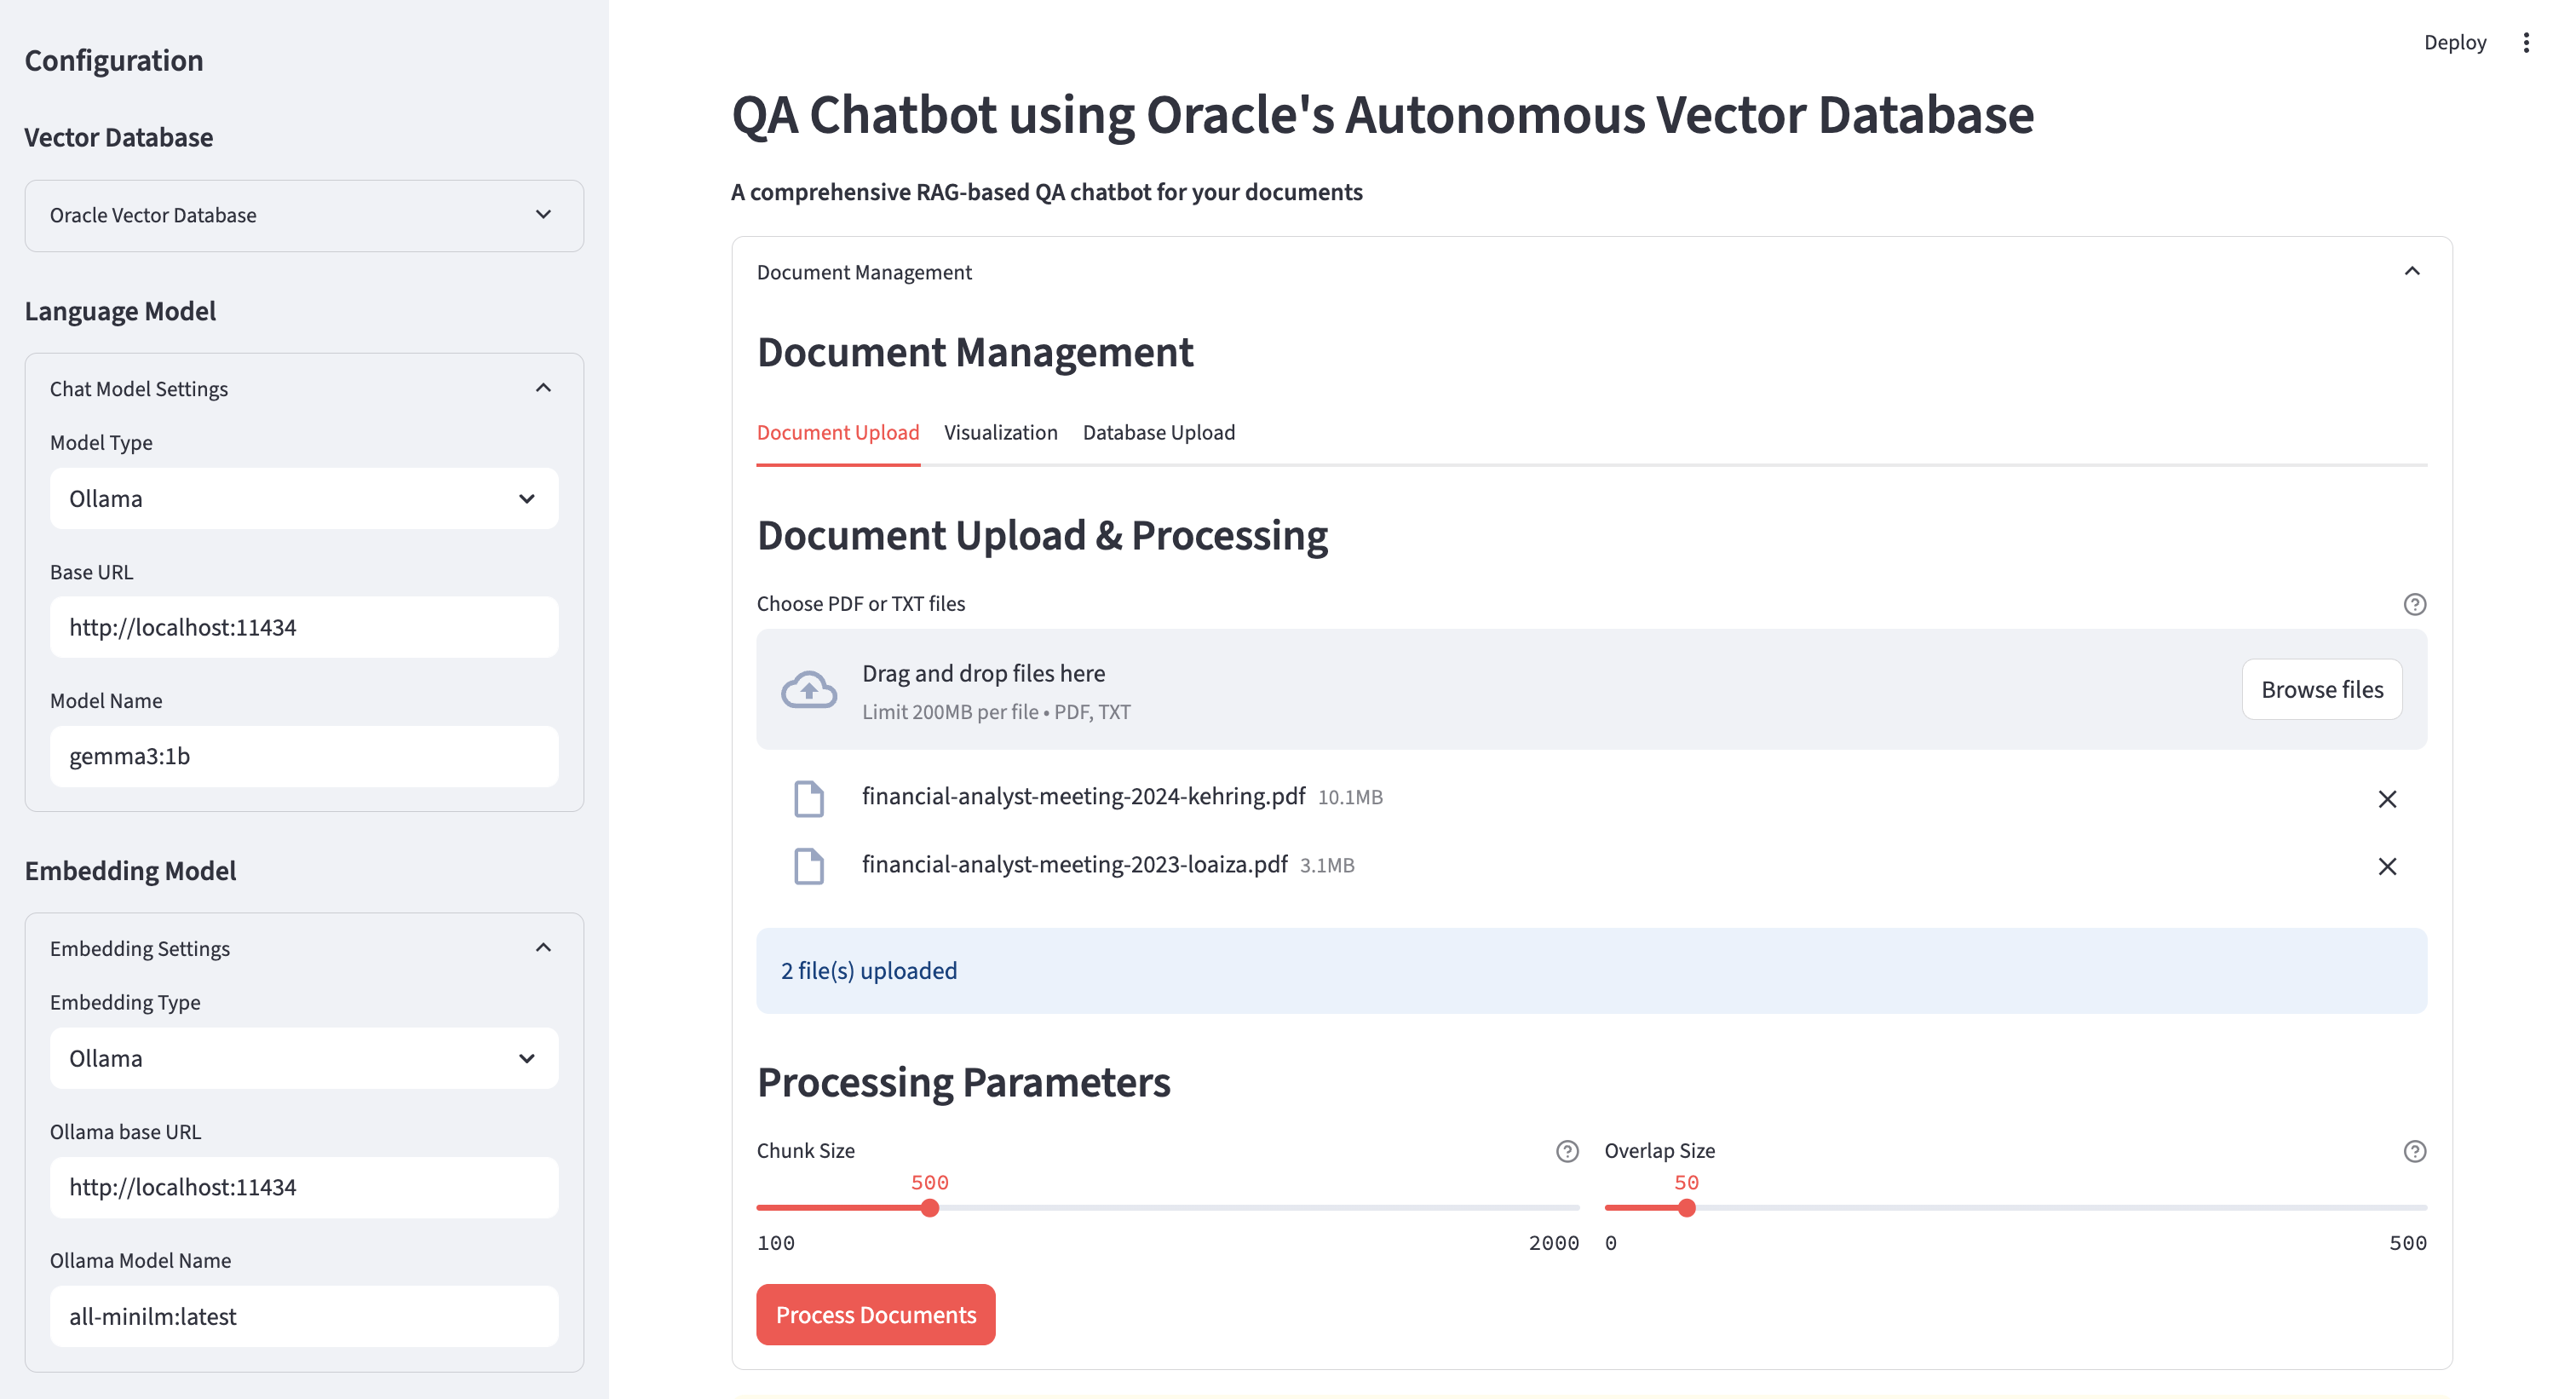The image size is (2576, 1399).
Task: Open the Model Type Ollama dropdown
Action: pos(304,498)
